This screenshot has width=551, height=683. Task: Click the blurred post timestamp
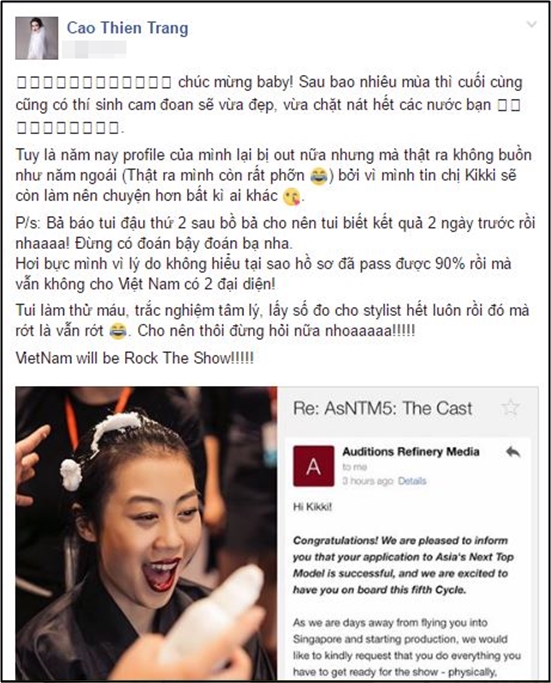(94, 49)
